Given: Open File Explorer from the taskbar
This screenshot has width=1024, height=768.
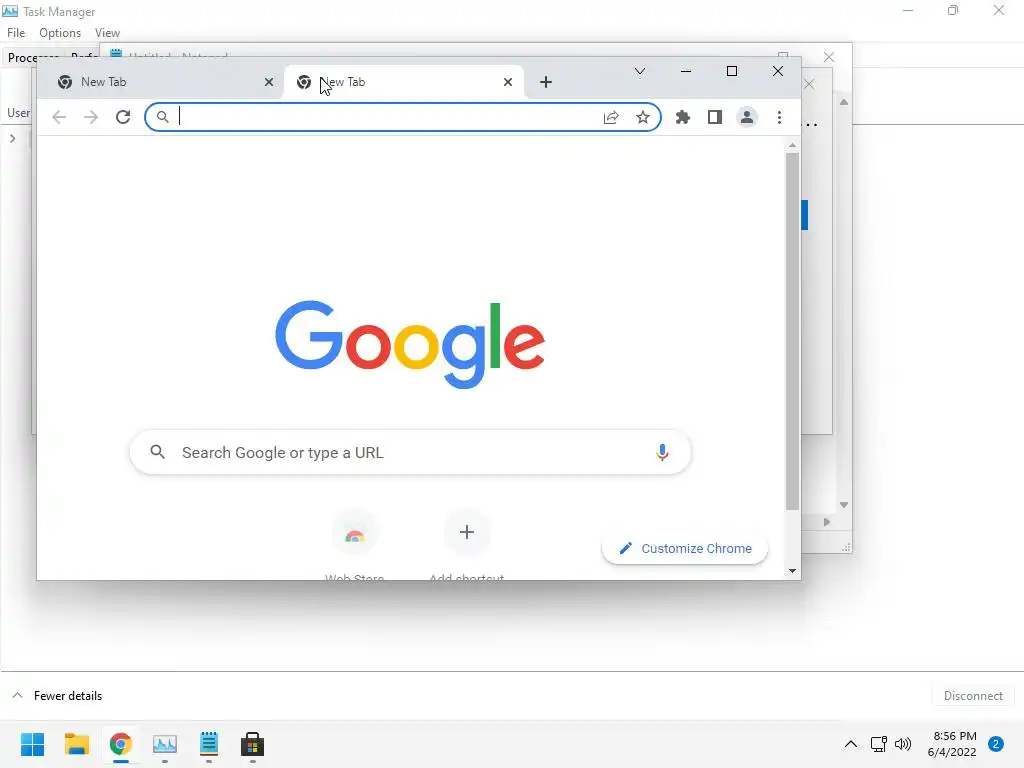Looking at the screenshot, I should (76, 744).
